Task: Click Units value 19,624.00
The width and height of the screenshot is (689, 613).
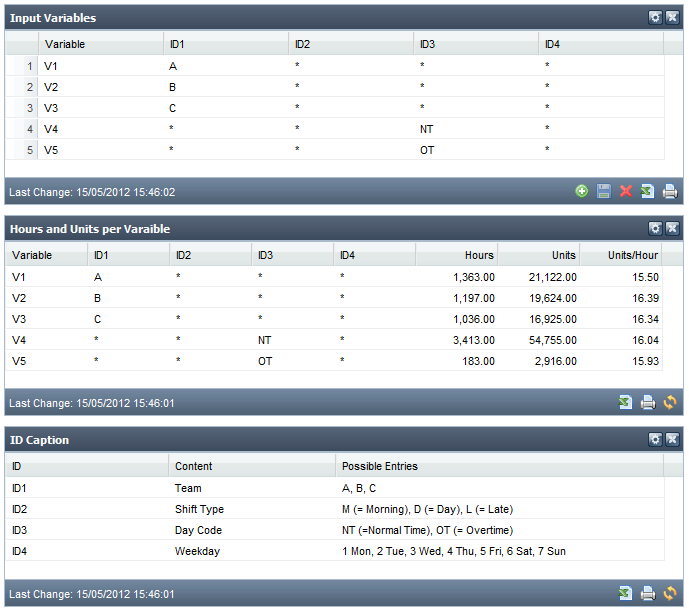Action: click(x=553, y=298)
